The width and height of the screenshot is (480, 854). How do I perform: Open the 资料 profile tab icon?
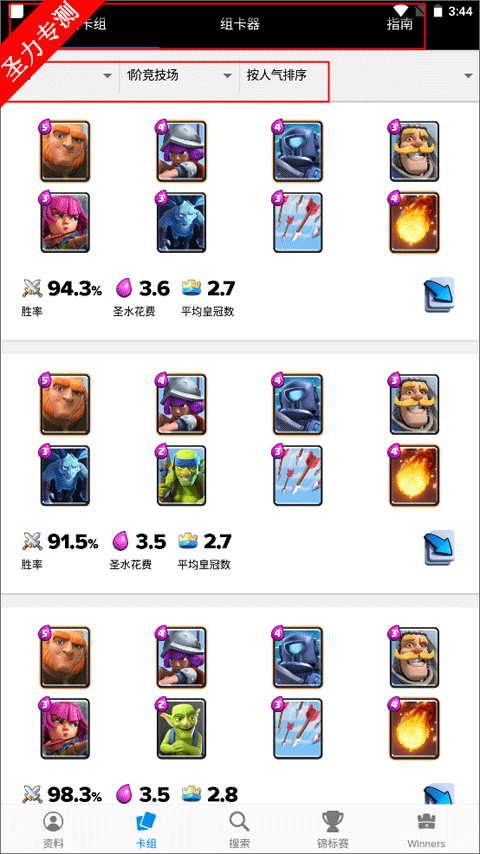[53, 830]
